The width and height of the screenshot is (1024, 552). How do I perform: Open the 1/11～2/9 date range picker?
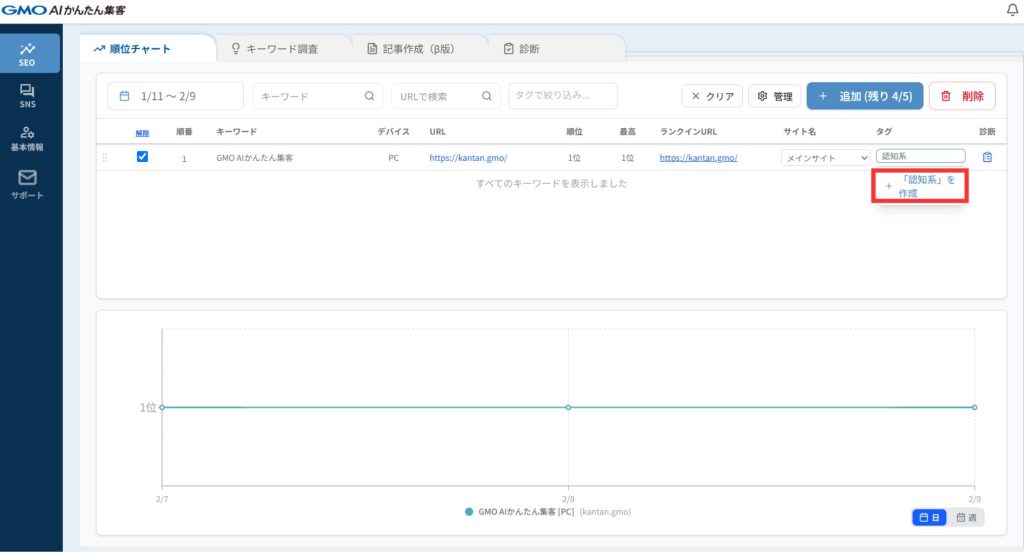click(x=175, y=96)
